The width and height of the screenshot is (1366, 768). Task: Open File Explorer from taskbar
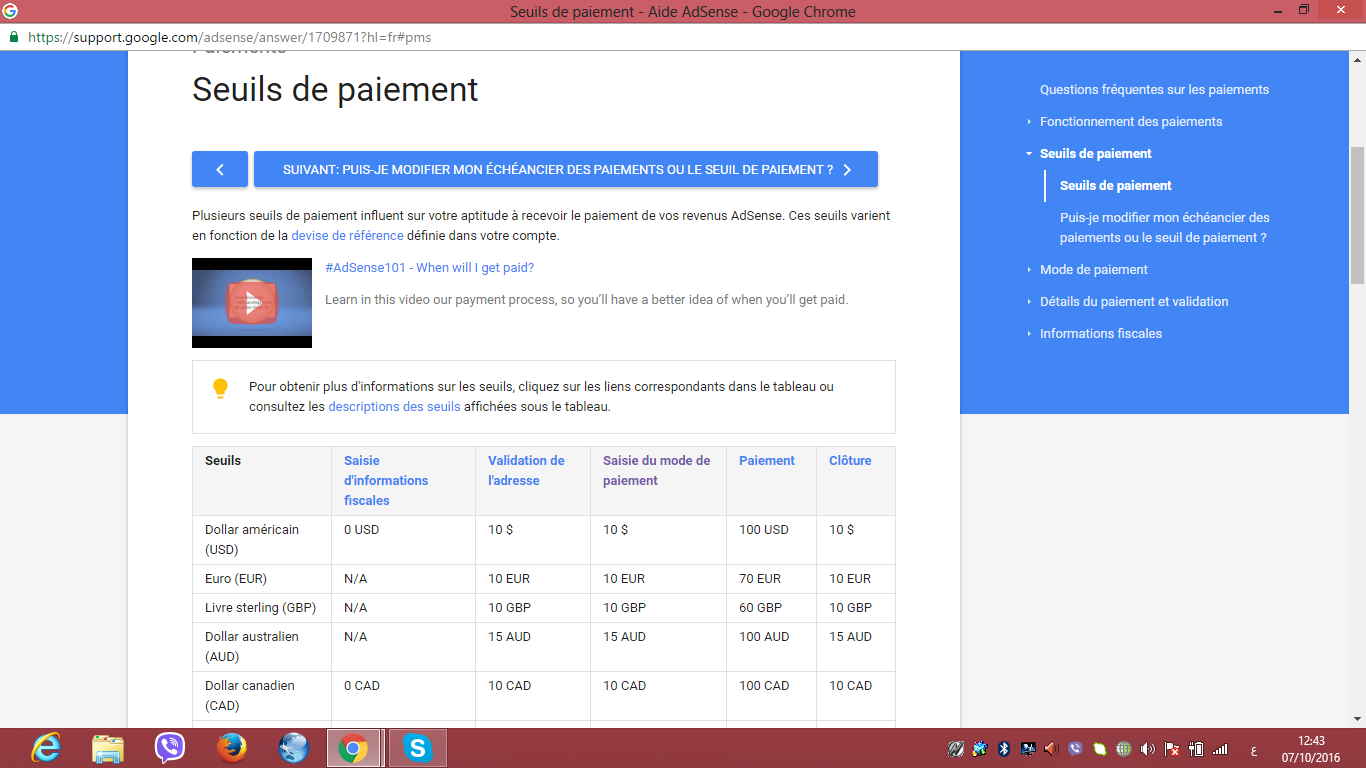tap(108, 748)
